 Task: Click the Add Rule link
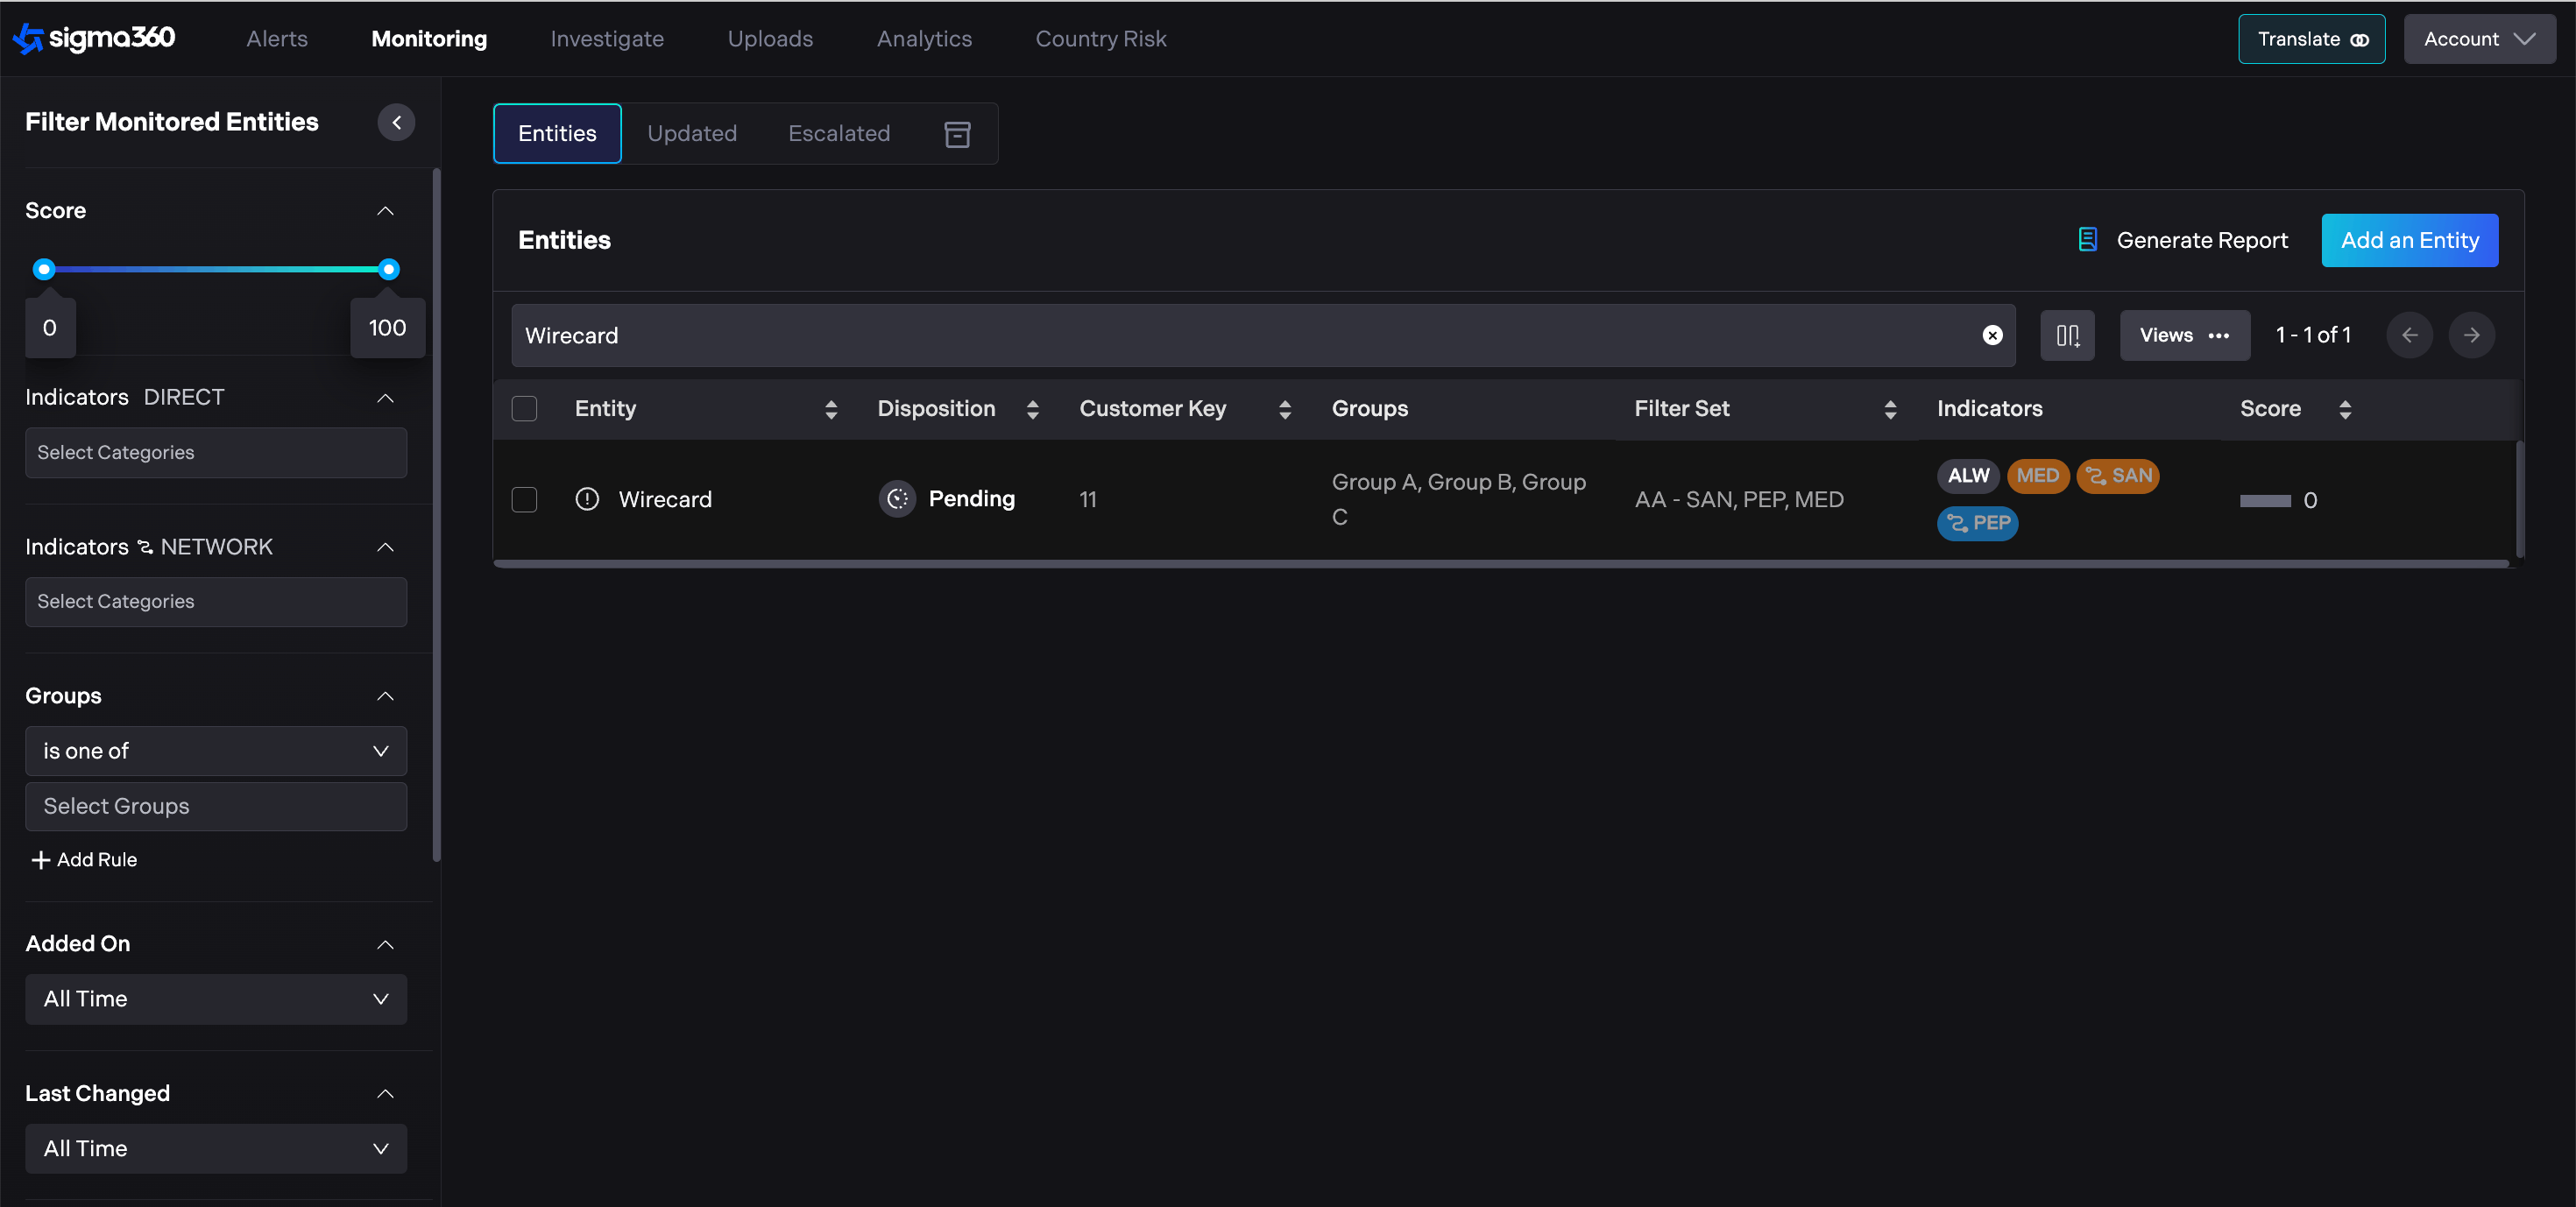coord(84,860)
